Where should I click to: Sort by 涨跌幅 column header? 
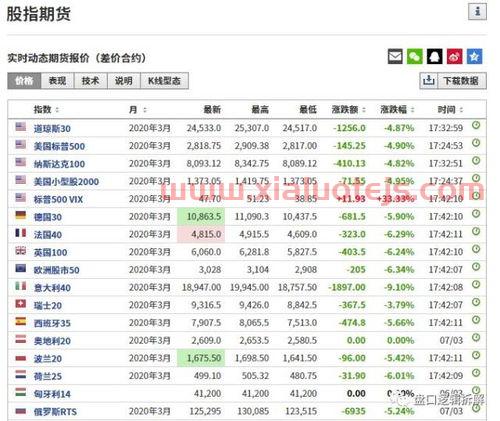click(x=397, y=109)
